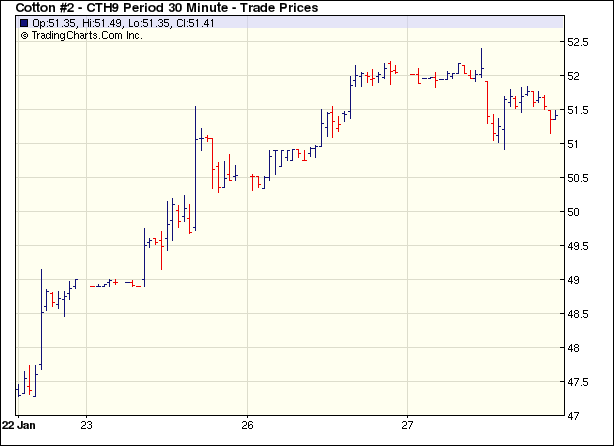
Task: Click the 49 price axis label
Action: coord(574,281)
